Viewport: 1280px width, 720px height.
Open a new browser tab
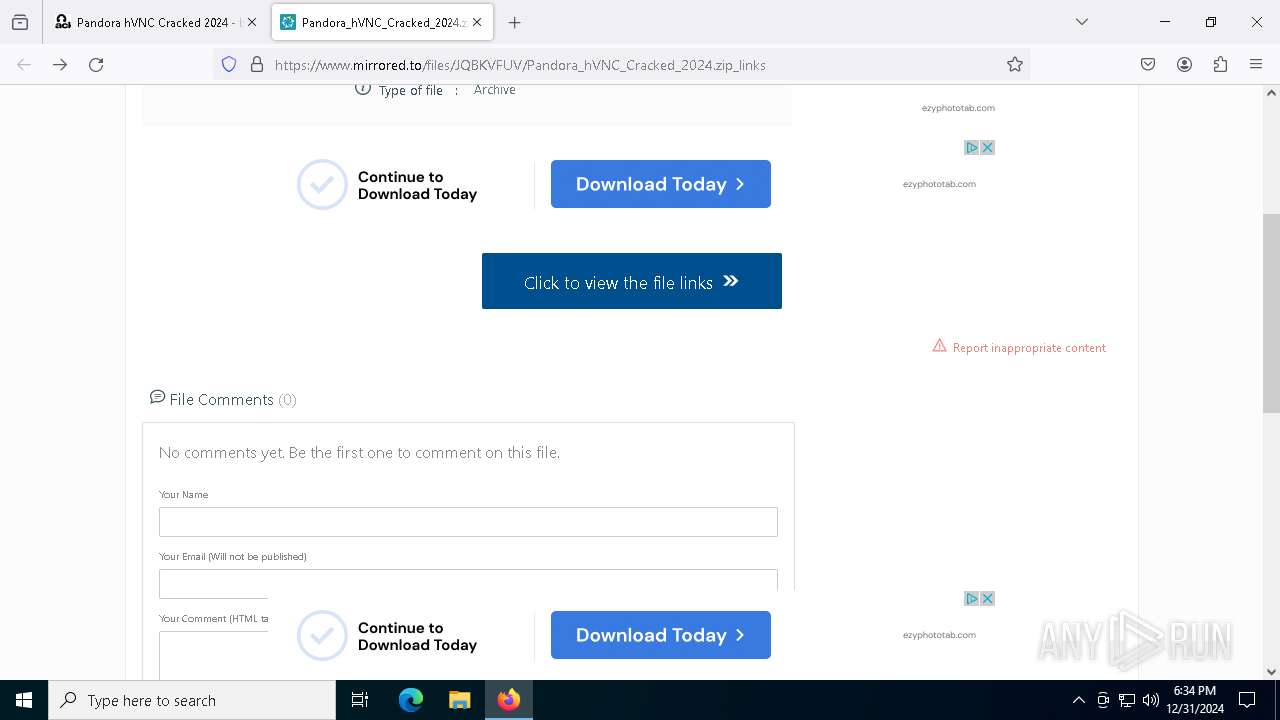tap(514, 22)
